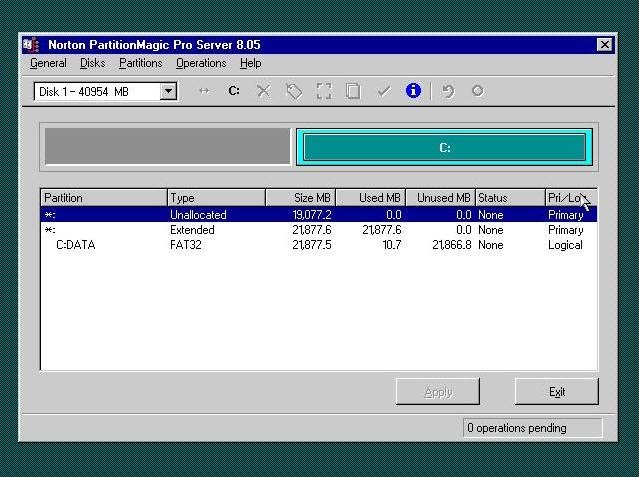Click the copy partition toolbar icon

[353, 91]
